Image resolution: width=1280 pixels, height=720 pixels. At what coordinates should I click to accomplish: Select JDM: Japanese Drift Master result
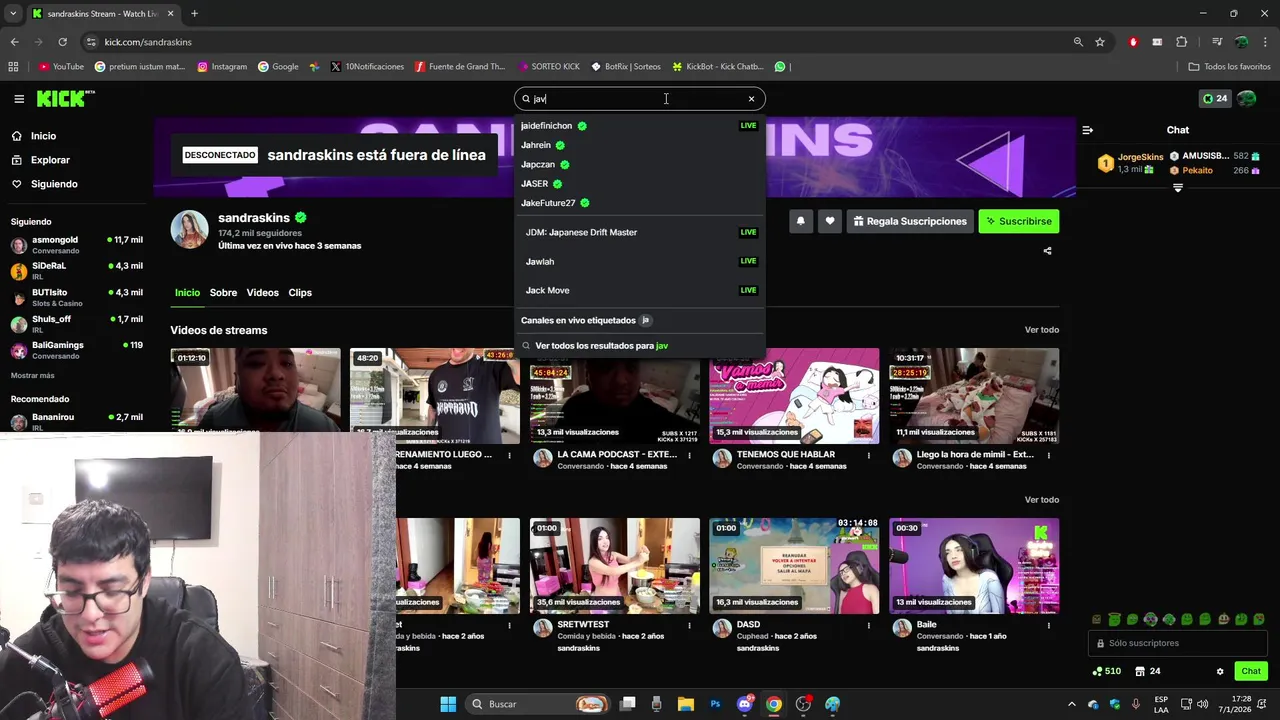(640, 232)
